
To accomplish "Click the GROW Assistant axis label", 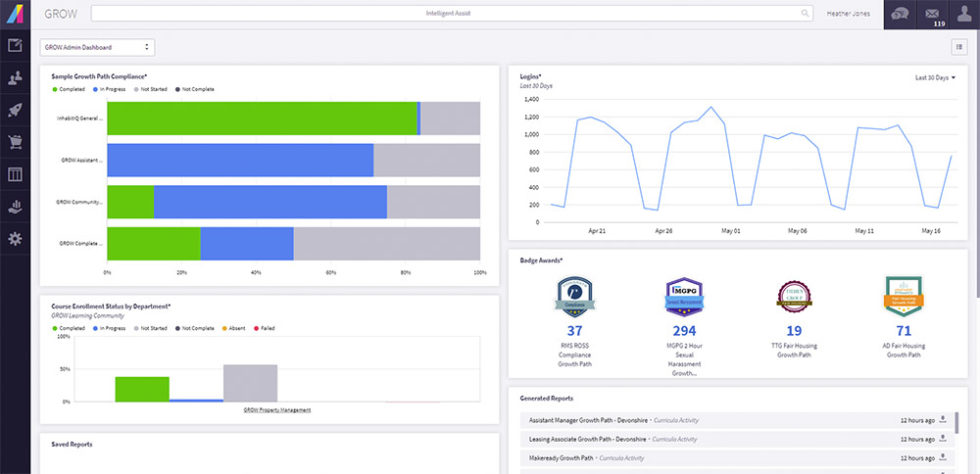I will (82, 160).
